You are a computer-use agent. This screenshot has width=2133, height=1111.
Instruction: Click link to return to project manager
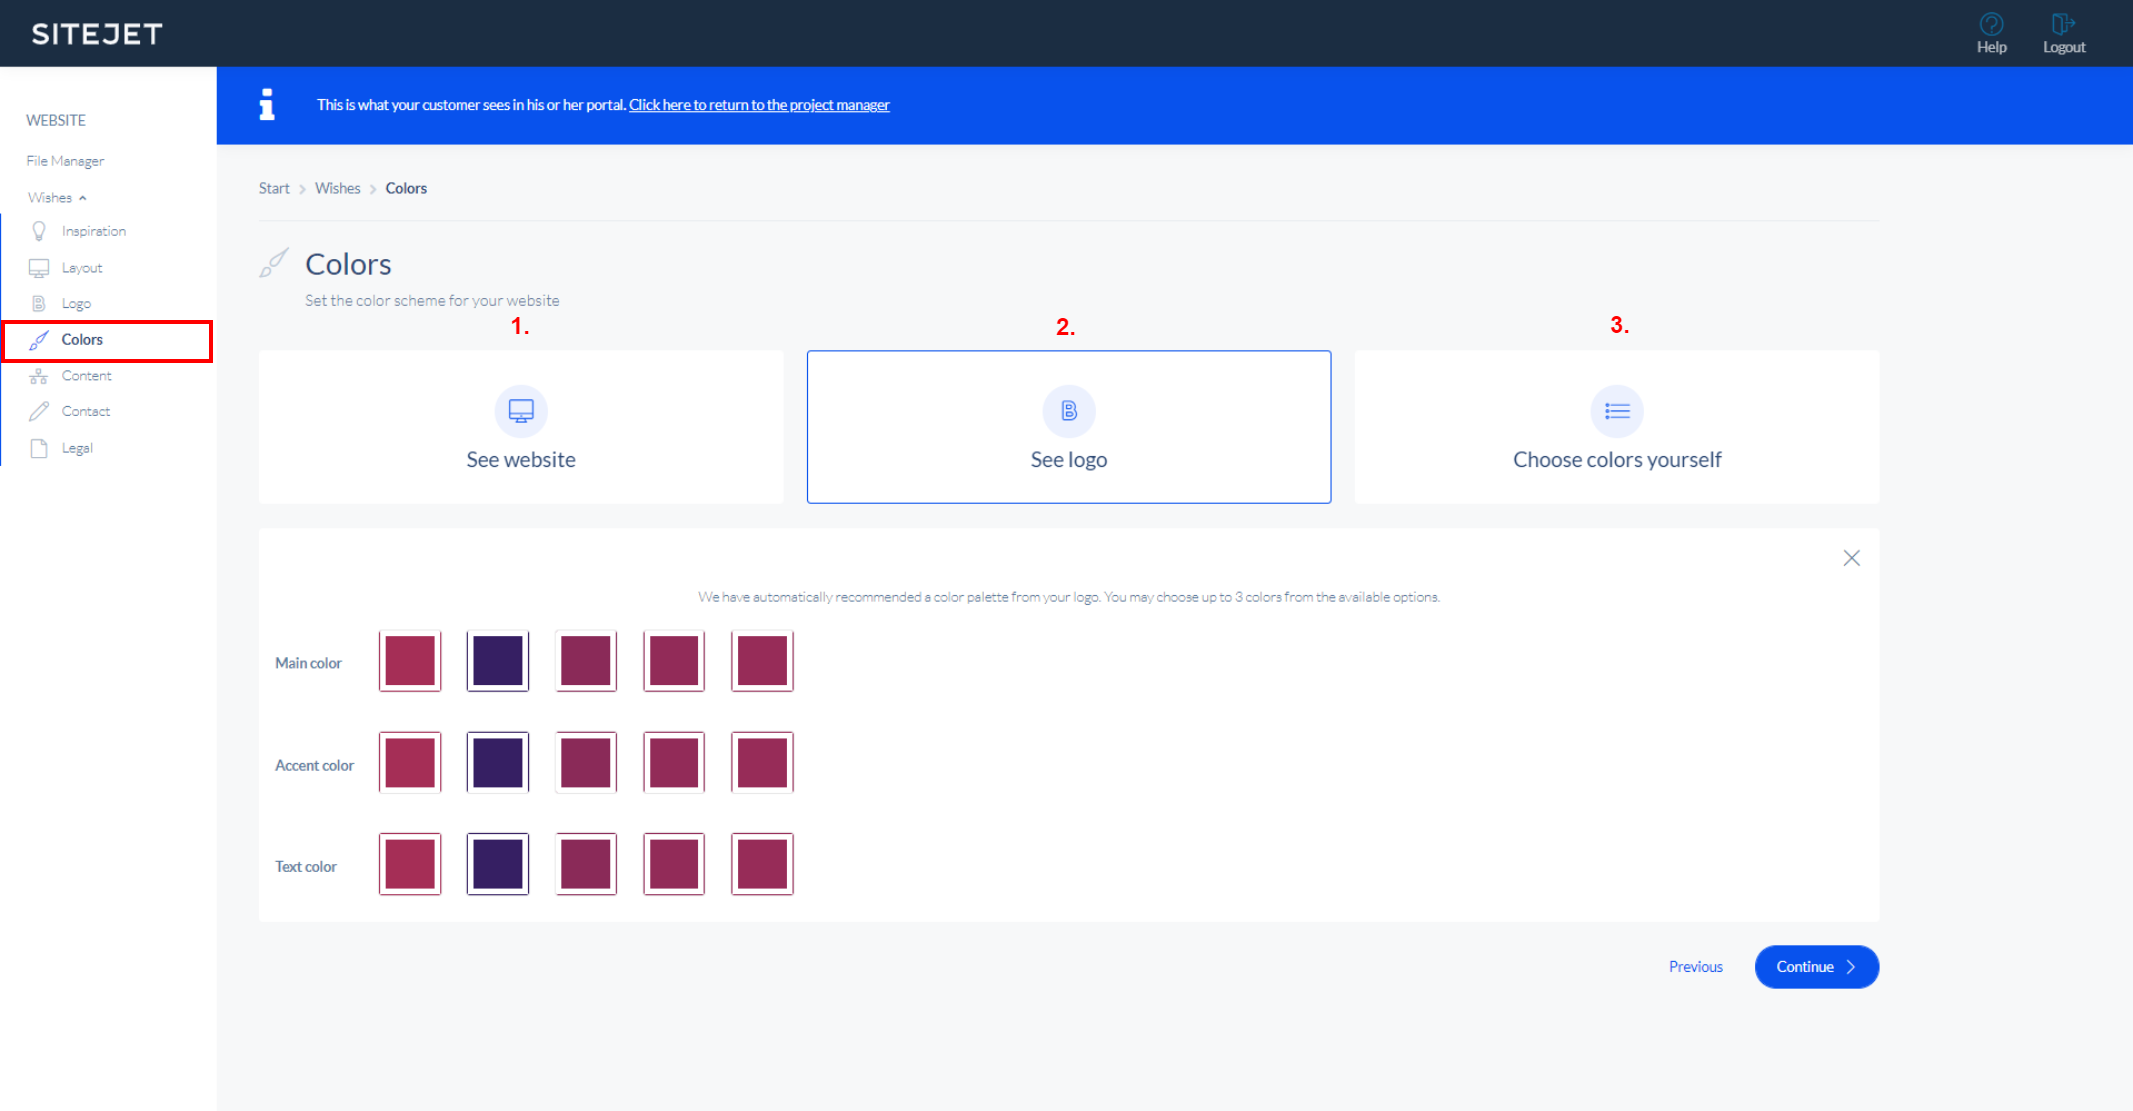(x=759, y=105)
